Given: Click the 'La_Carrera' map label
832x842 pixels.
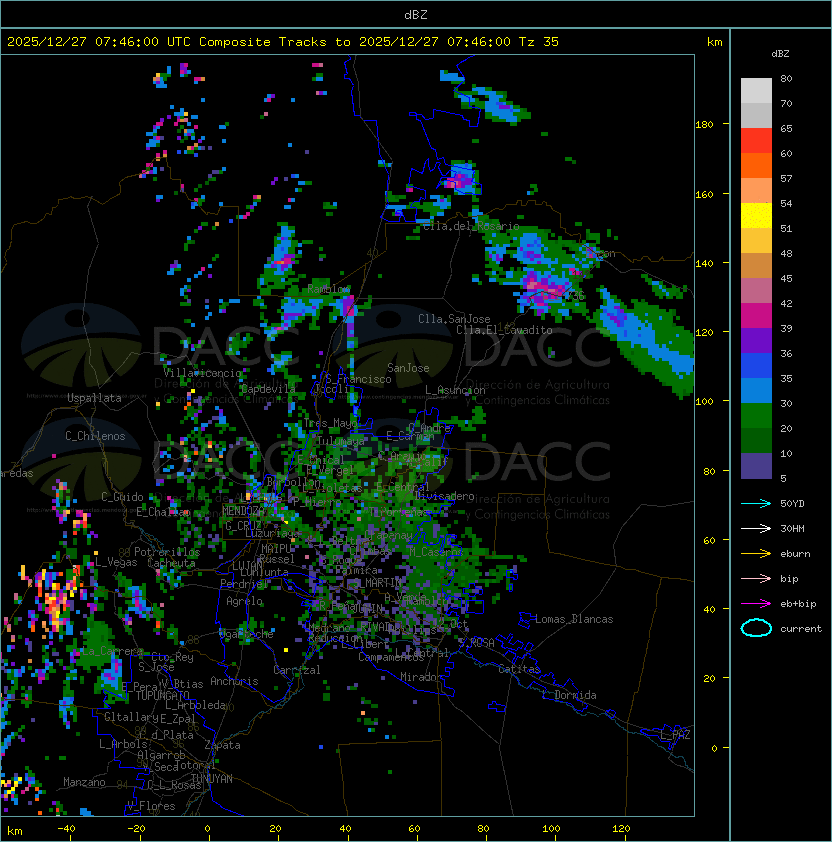Looking at the screenshot, I should (x=110, y=651).
